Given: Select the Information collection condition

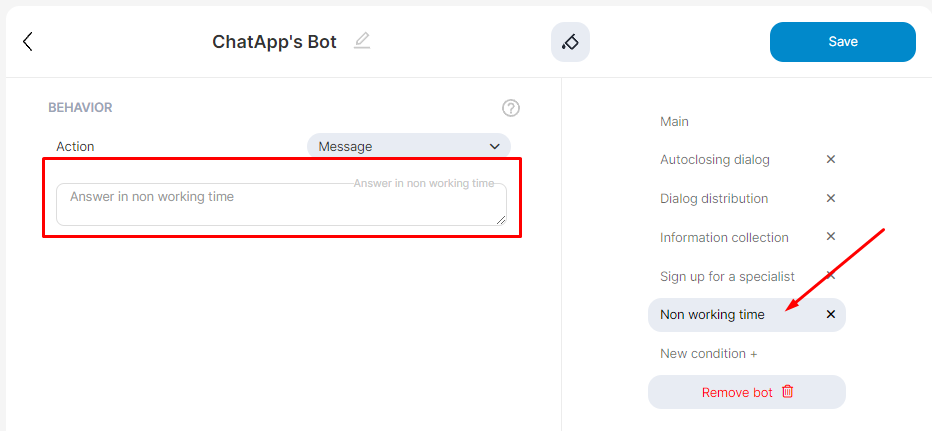Looking at the screenshot, I should click(724, 237).
